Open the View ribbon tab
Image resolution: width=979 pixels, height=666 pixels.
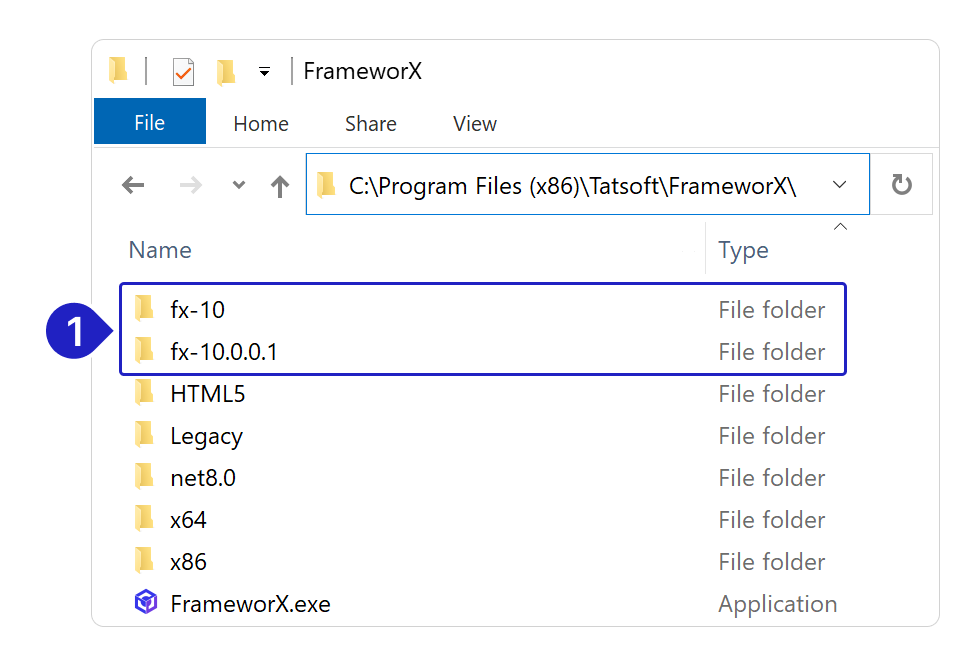coord(474,124)
